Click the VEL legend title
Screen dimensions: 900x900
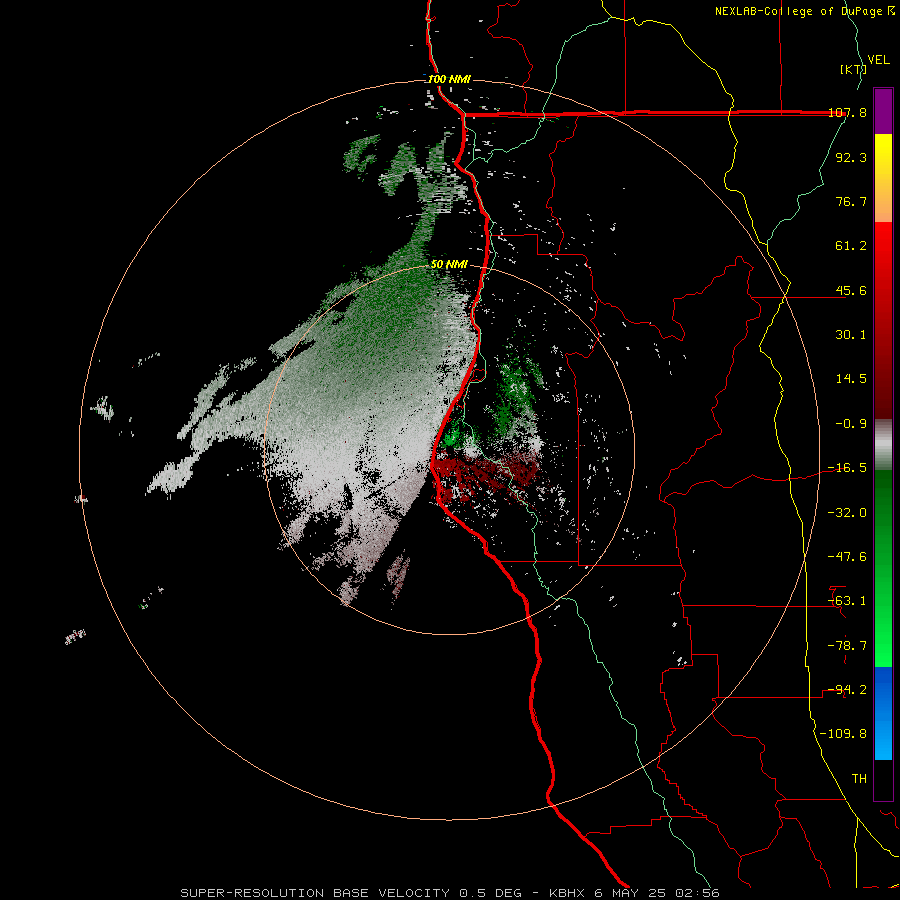click(x=878, y=60)
